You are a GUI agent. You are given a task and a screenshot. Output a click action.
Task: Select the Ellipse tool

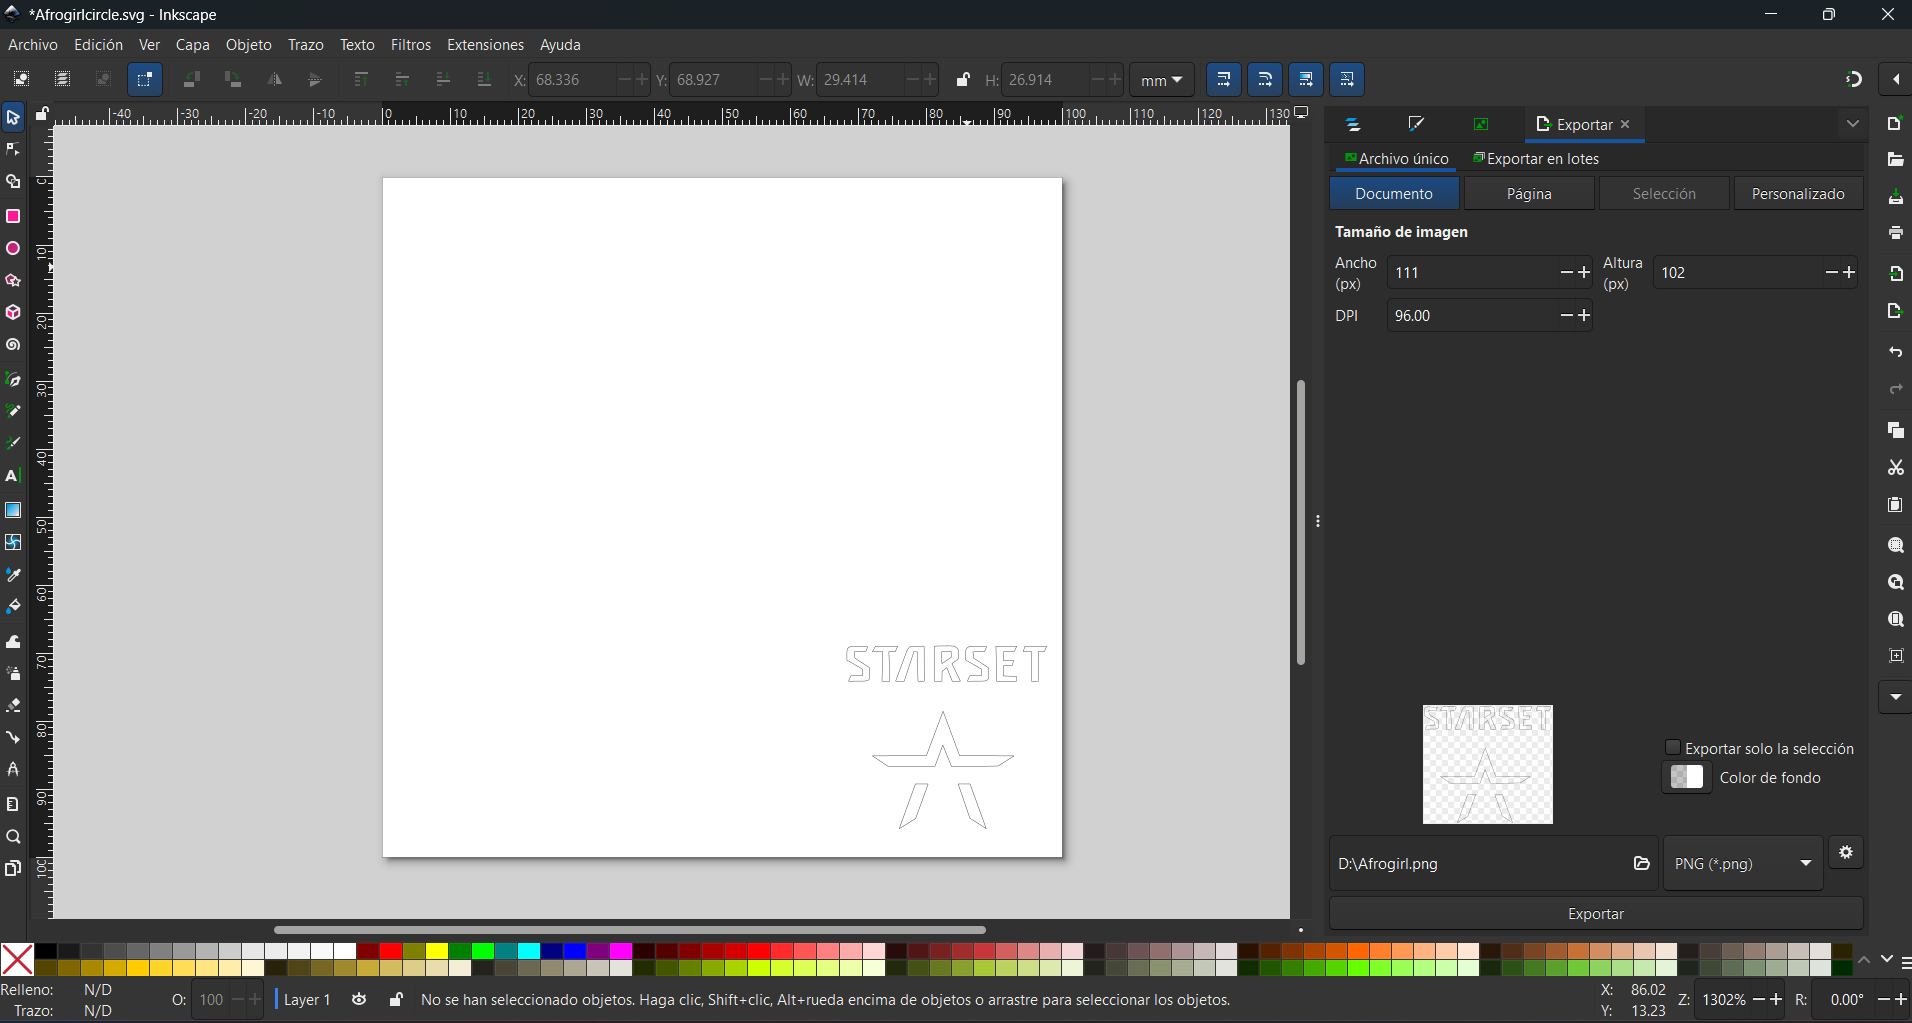13,249
